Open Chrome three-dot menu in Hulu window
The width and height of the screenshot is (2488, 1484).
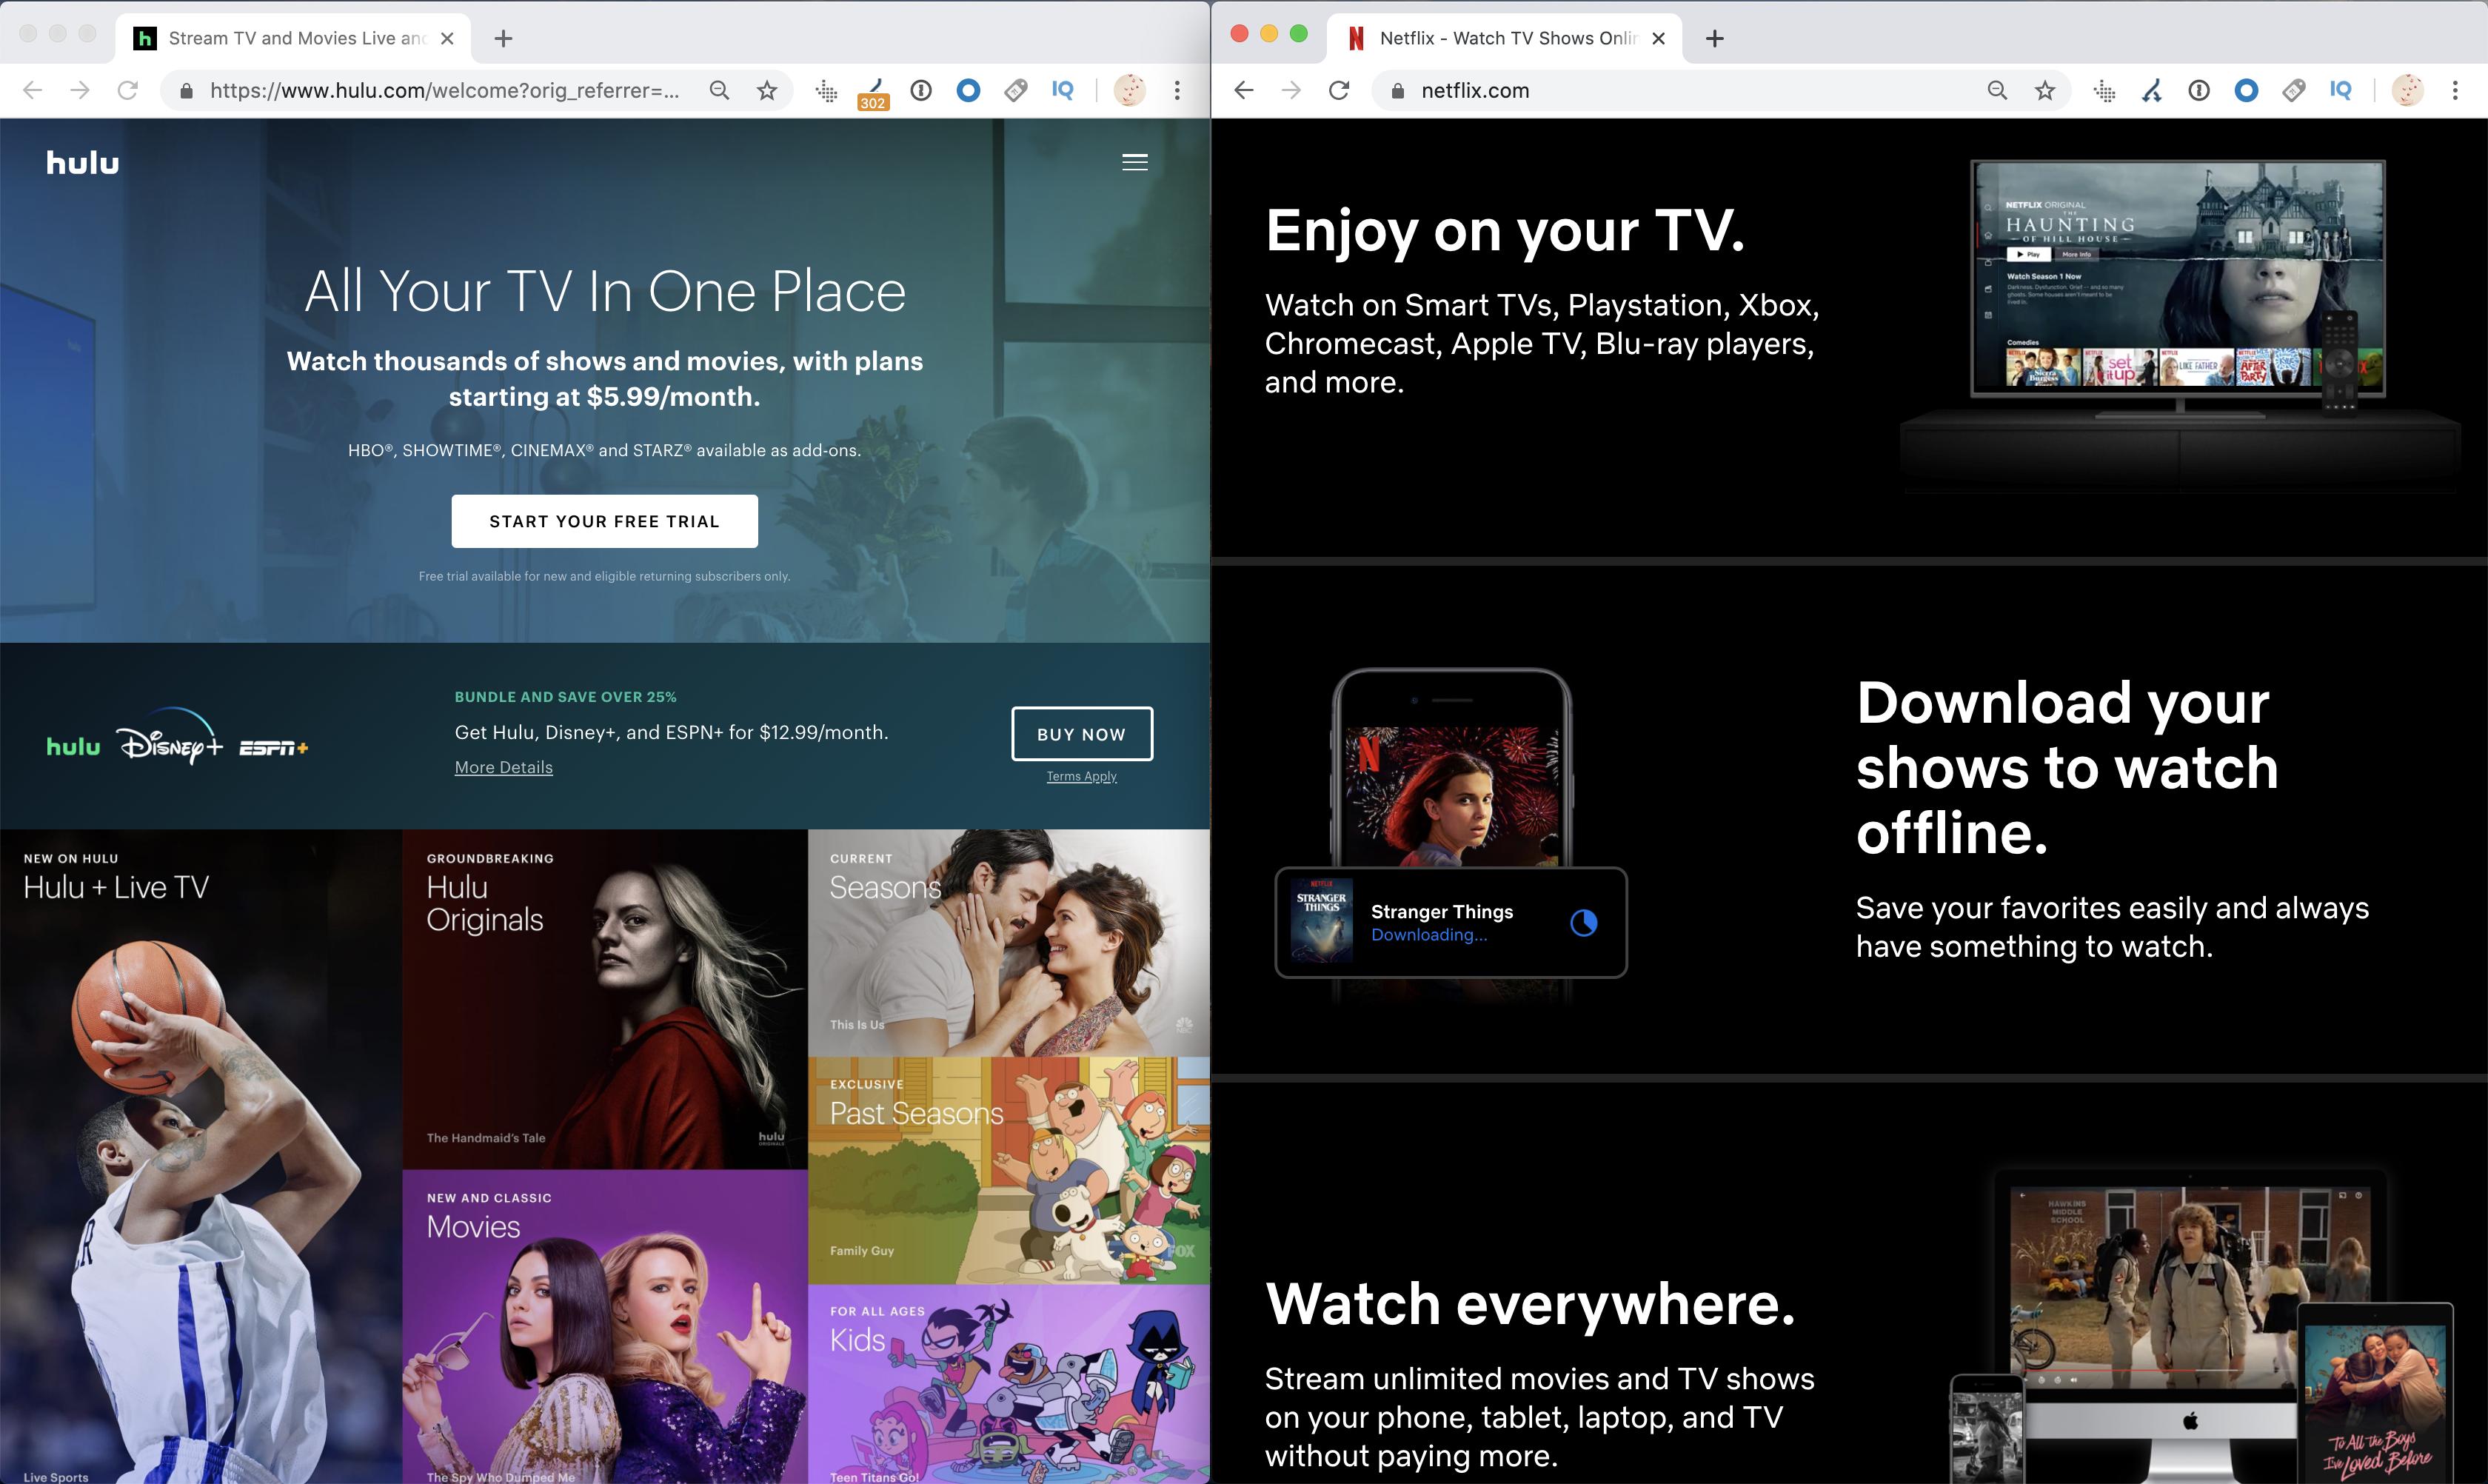1177,91
